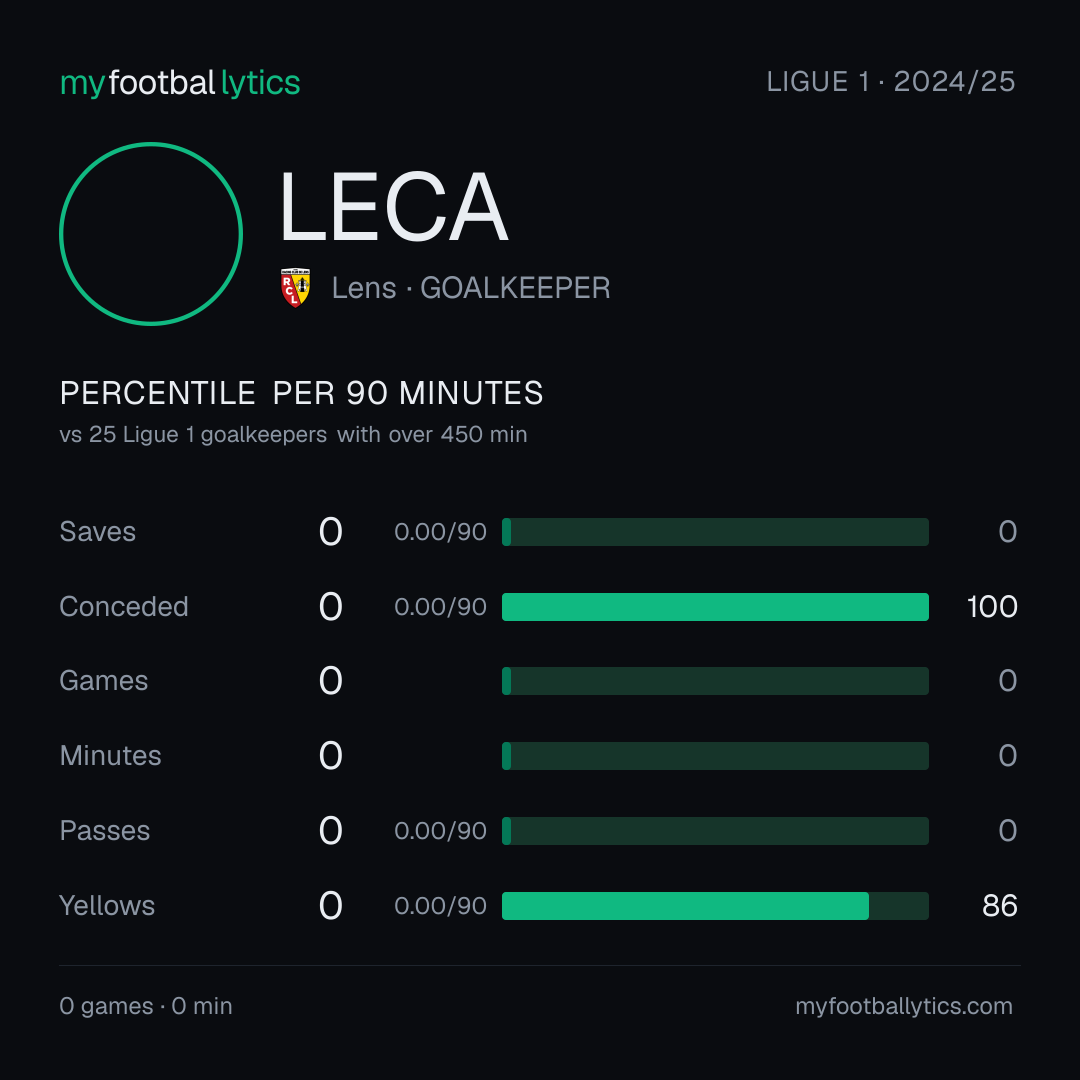Click the Conceded percentile bar

click(715, 607)
